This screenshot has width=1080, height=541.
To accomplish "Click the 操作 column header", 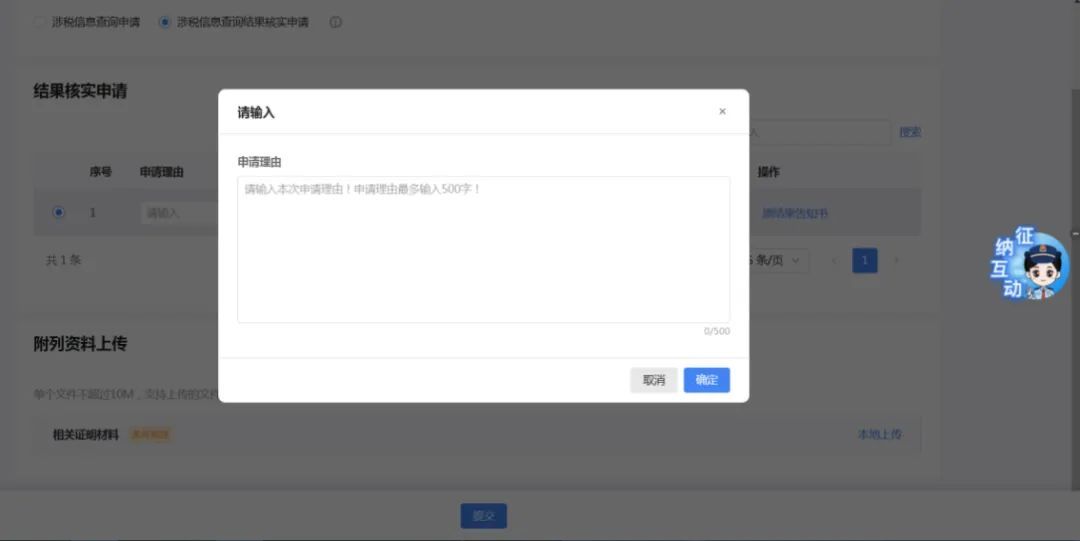I will [769, 172].
